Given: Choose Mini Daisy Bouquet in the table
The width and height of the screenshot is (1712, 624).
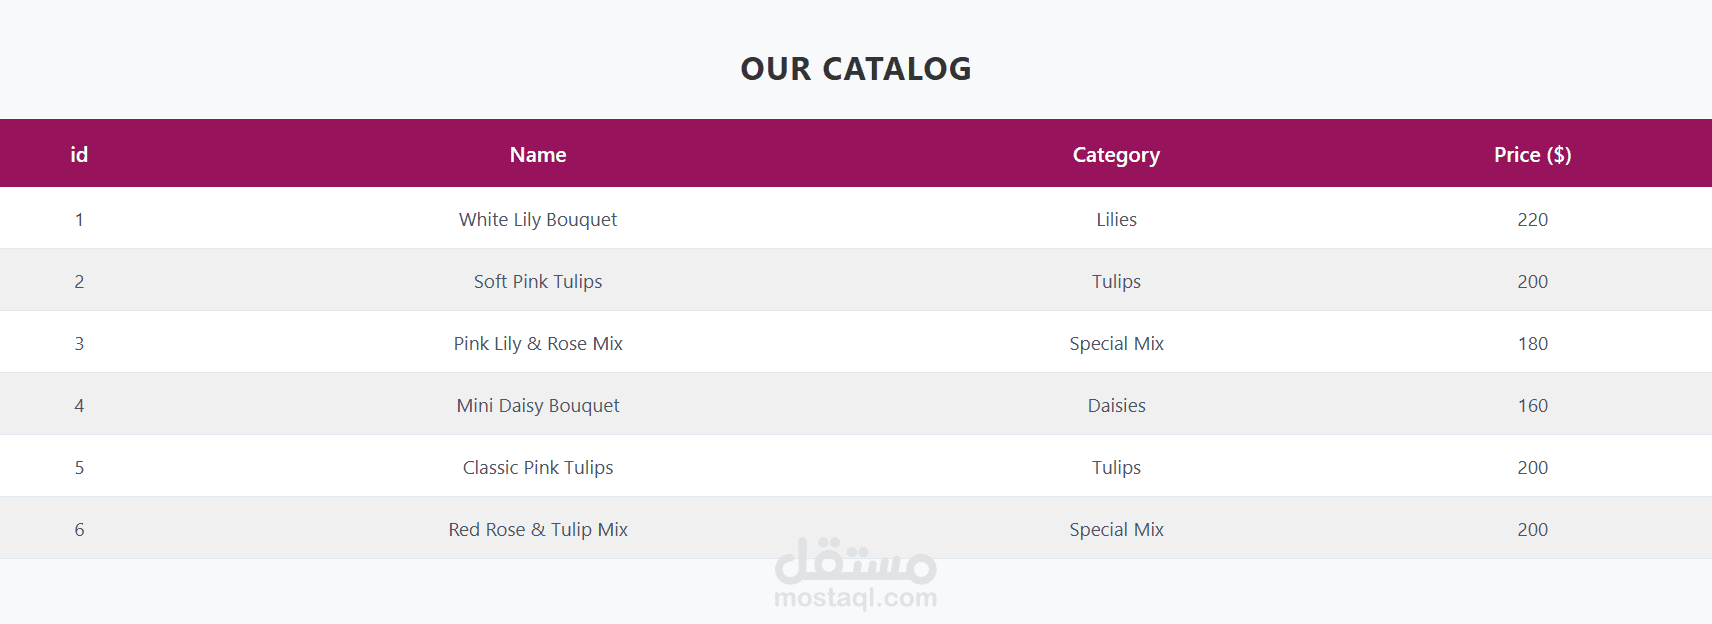Looking at the screenshot, I should (x=538, y=405).
